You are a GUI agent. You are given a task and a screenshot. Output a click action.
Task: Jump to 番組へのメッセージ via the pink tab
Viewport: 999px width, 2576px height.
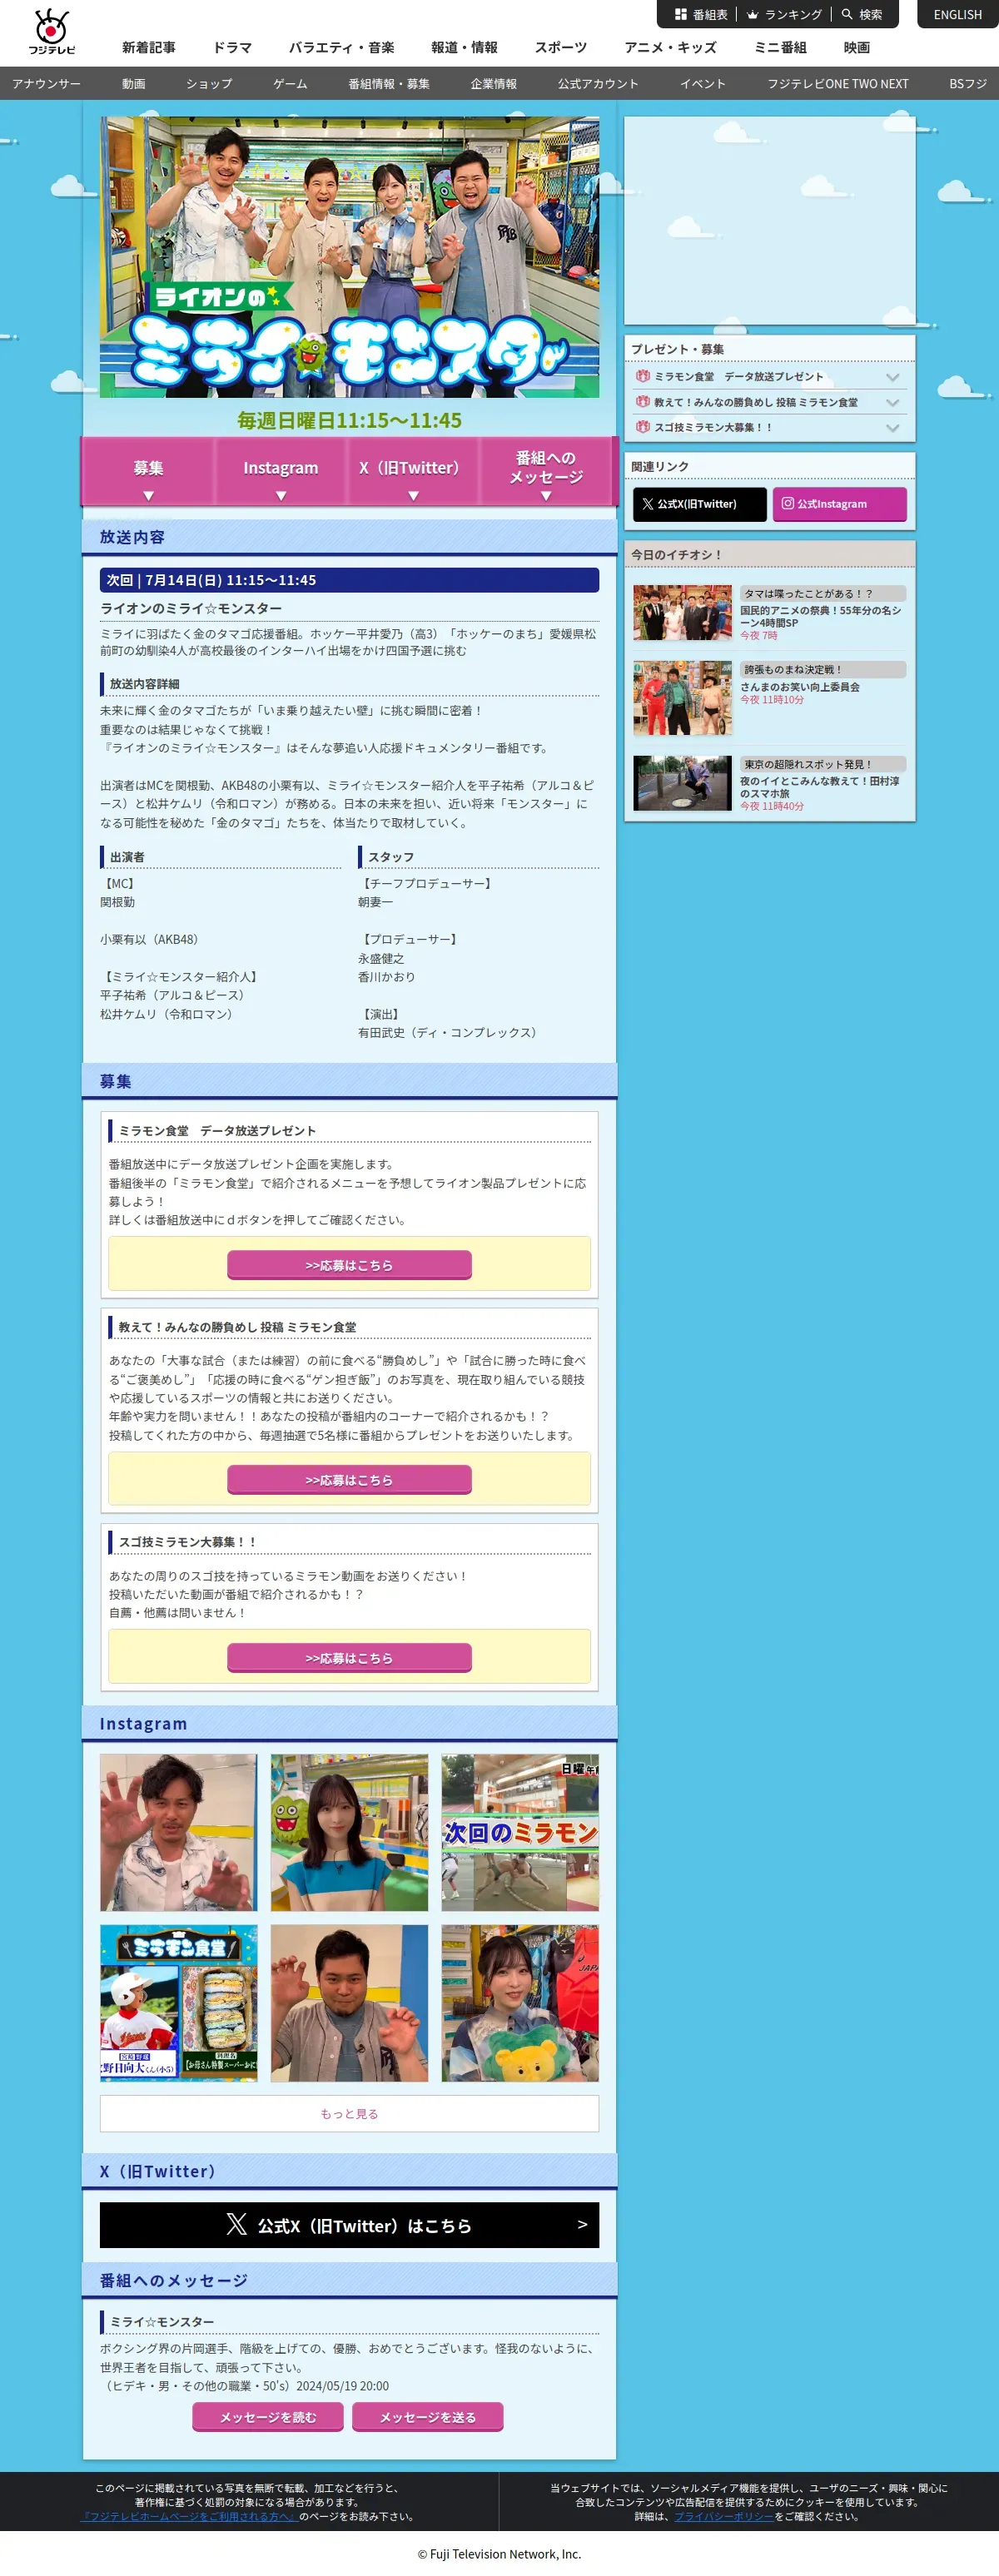pos(546,471)
